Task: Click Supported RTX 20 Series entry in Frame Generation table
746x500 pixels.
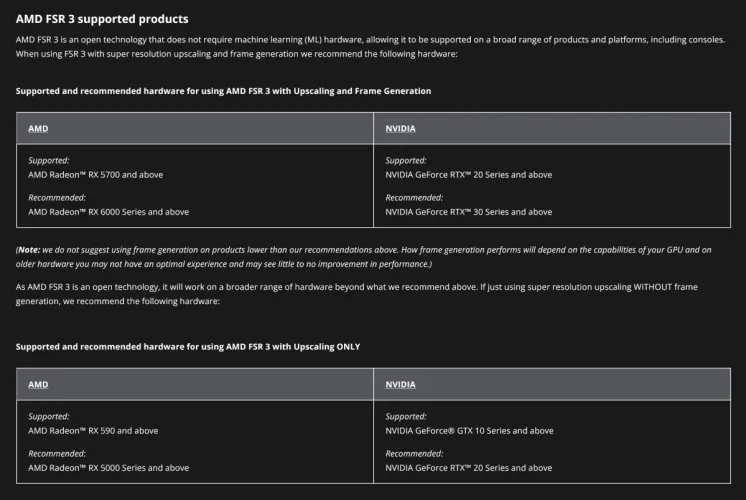Action: [x=468, y=174]
